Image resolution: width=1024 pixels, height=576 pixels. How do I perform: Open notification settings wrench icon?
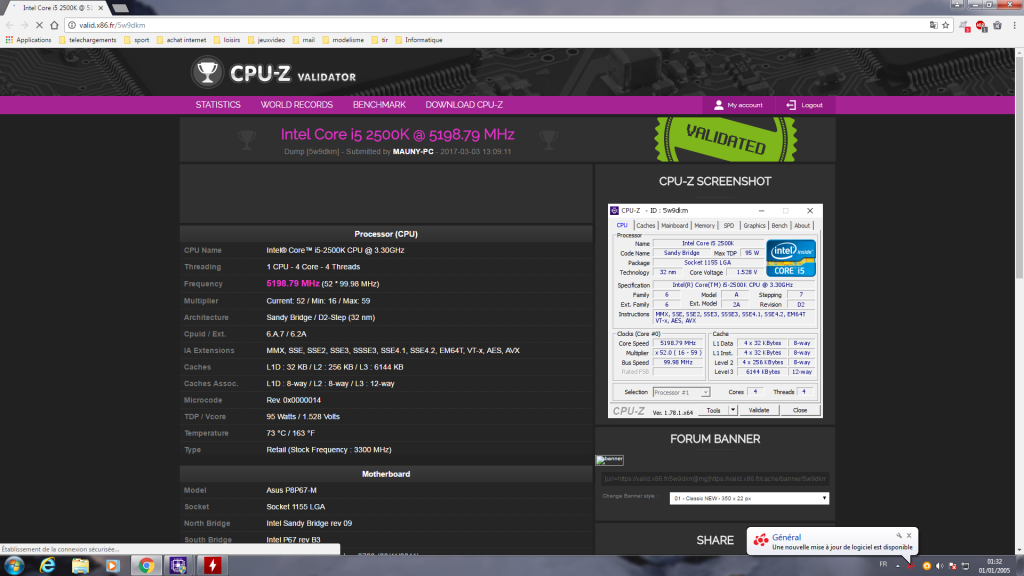pos(899,536)
